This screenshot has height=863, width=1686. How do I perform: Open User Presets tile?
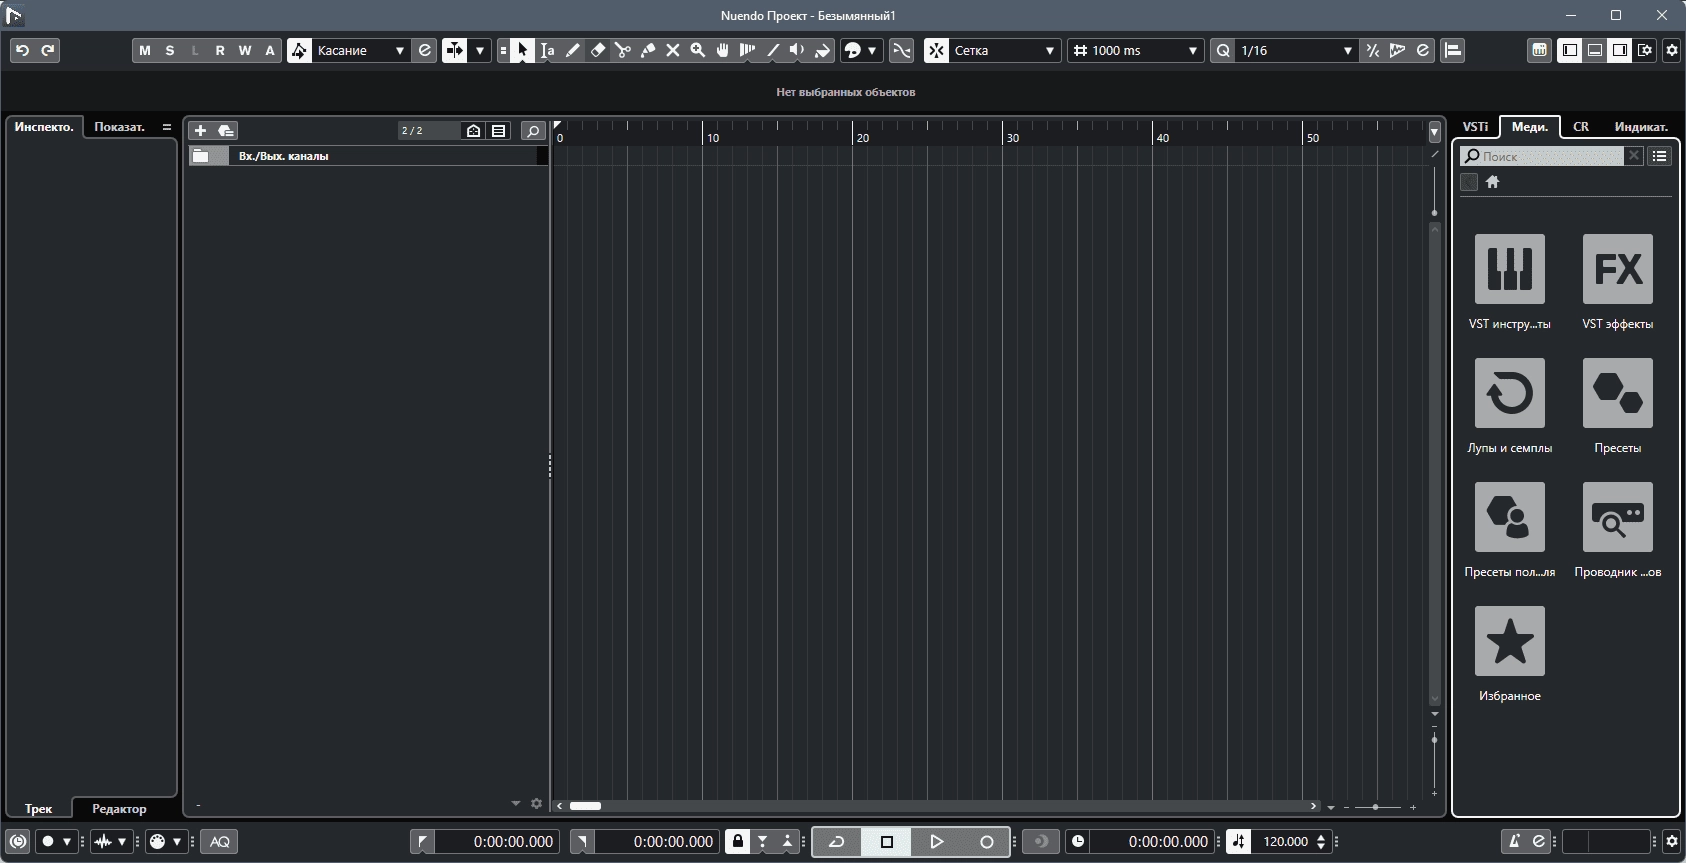point(1509,517)
